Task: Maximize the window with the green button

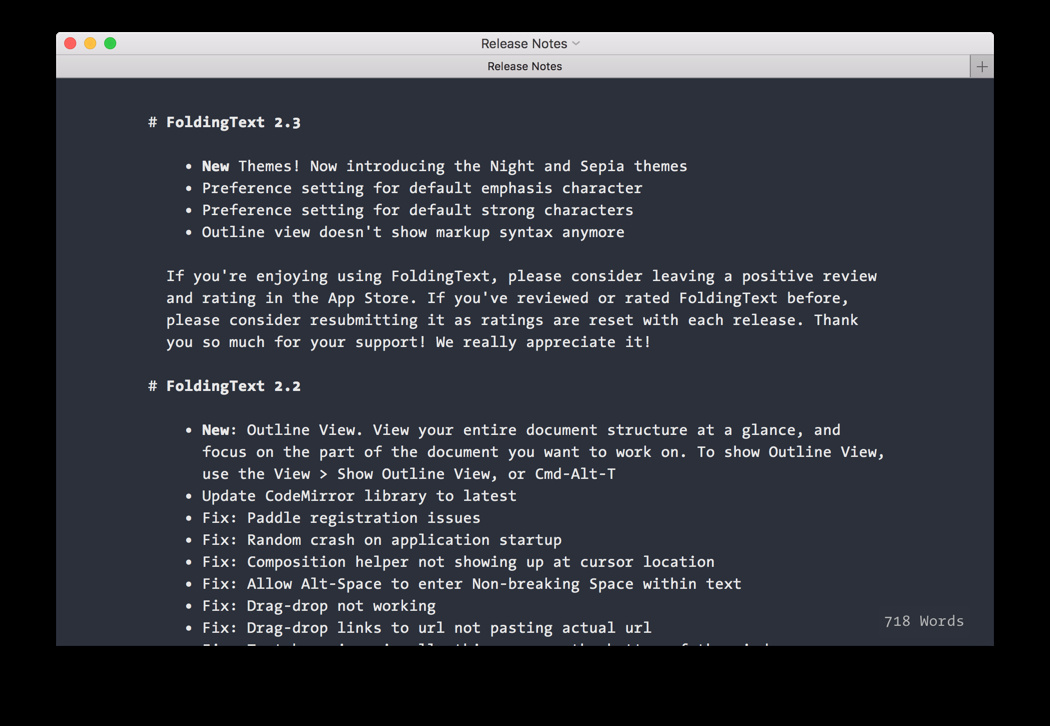Action: [110, 44]
